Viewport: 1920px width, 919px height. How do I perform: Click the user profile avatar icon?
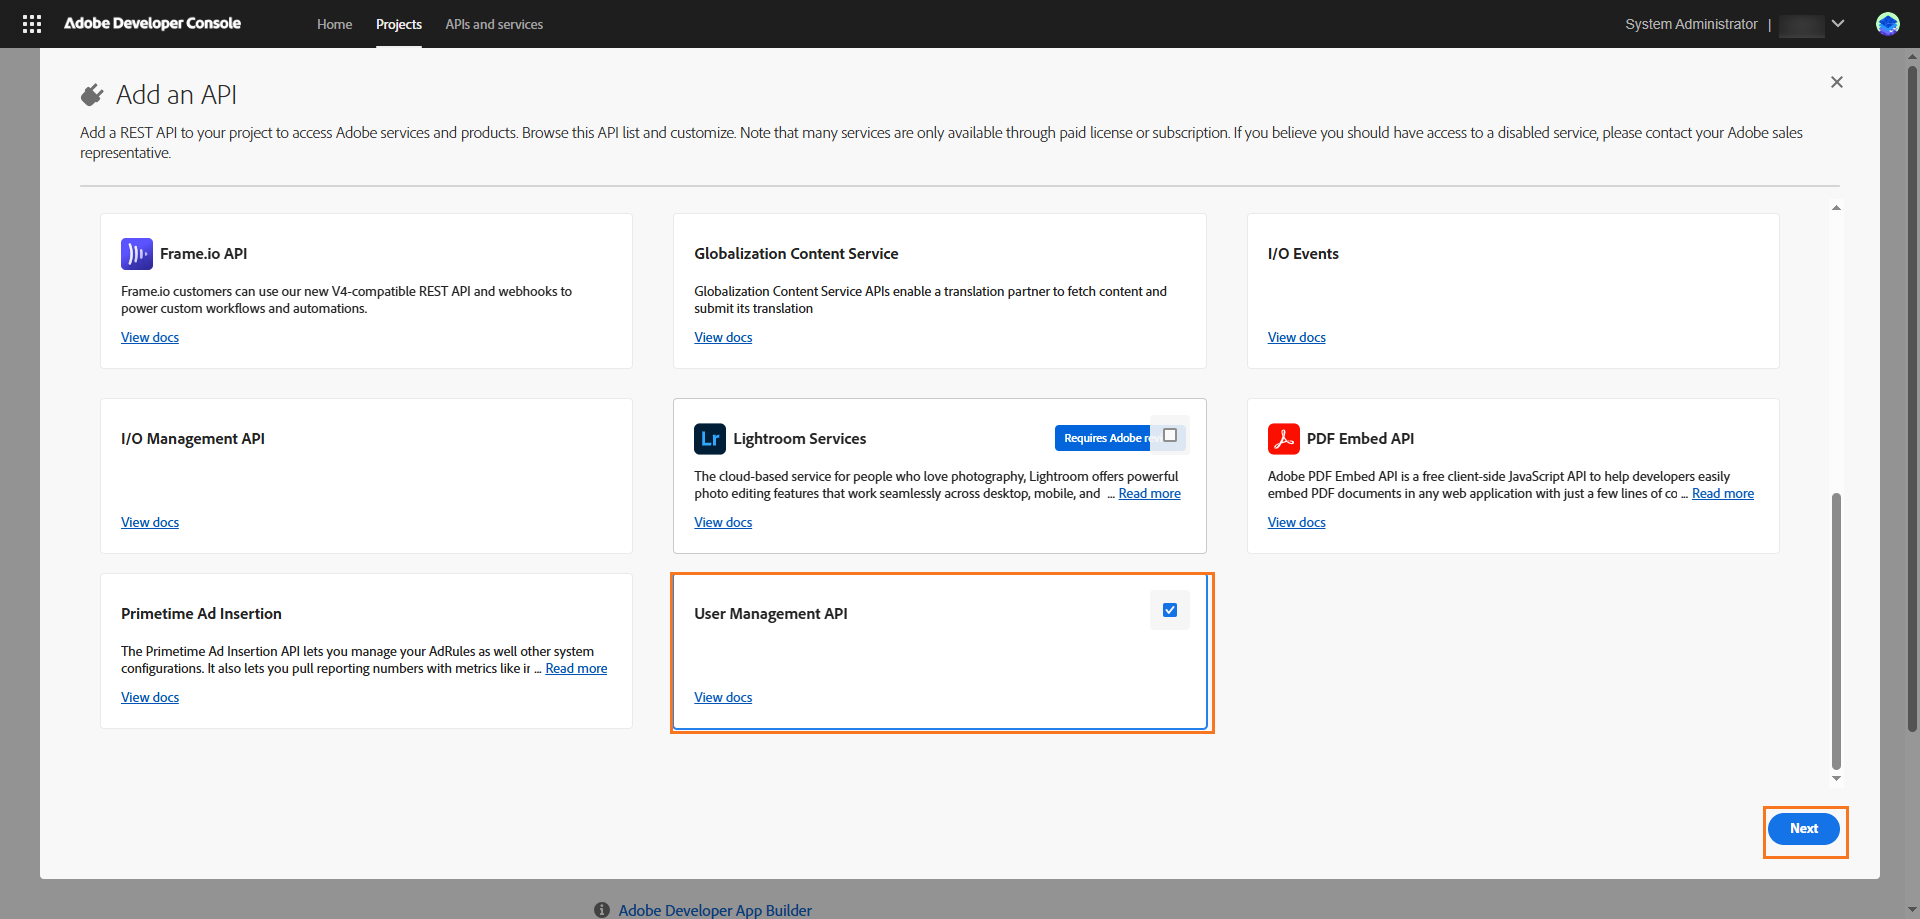point(1887,24)
